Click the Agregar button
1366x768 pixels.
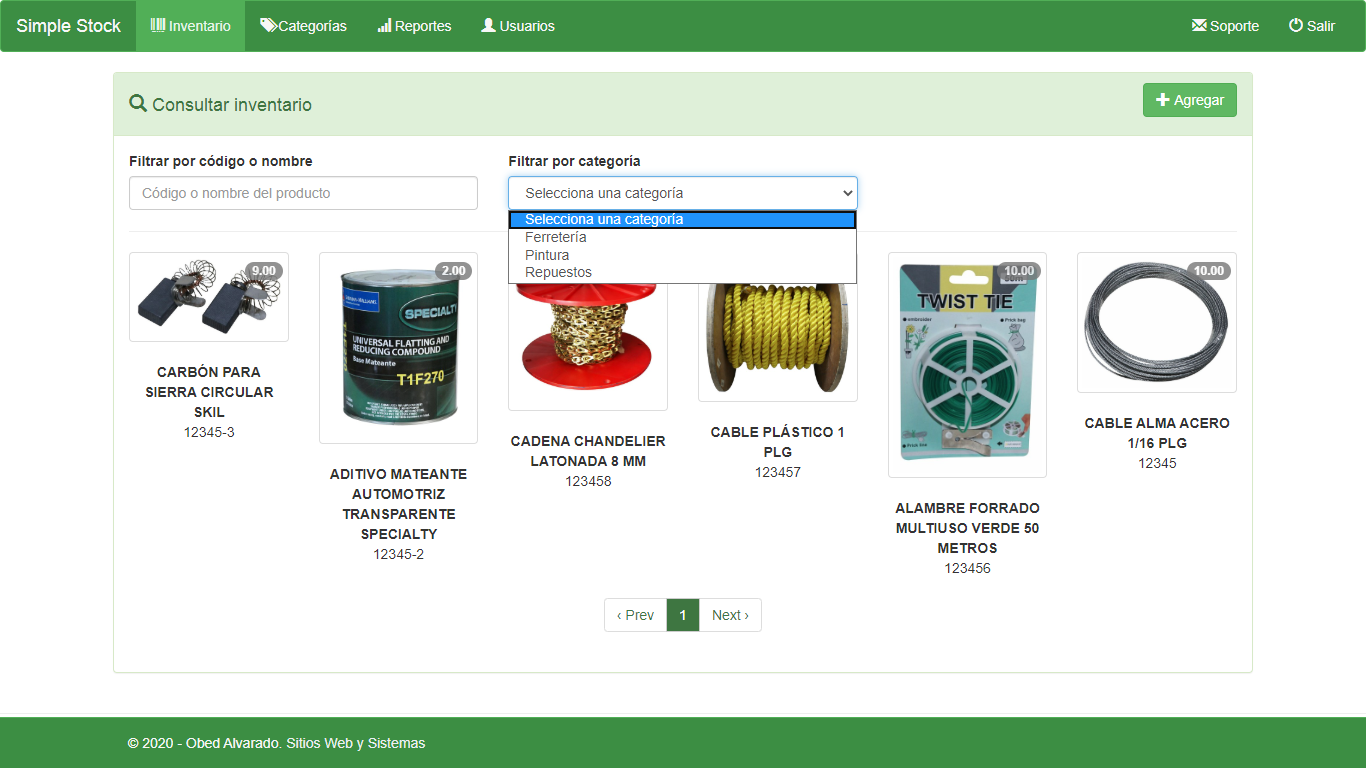pyautogui.click(x=1190, y=100)
